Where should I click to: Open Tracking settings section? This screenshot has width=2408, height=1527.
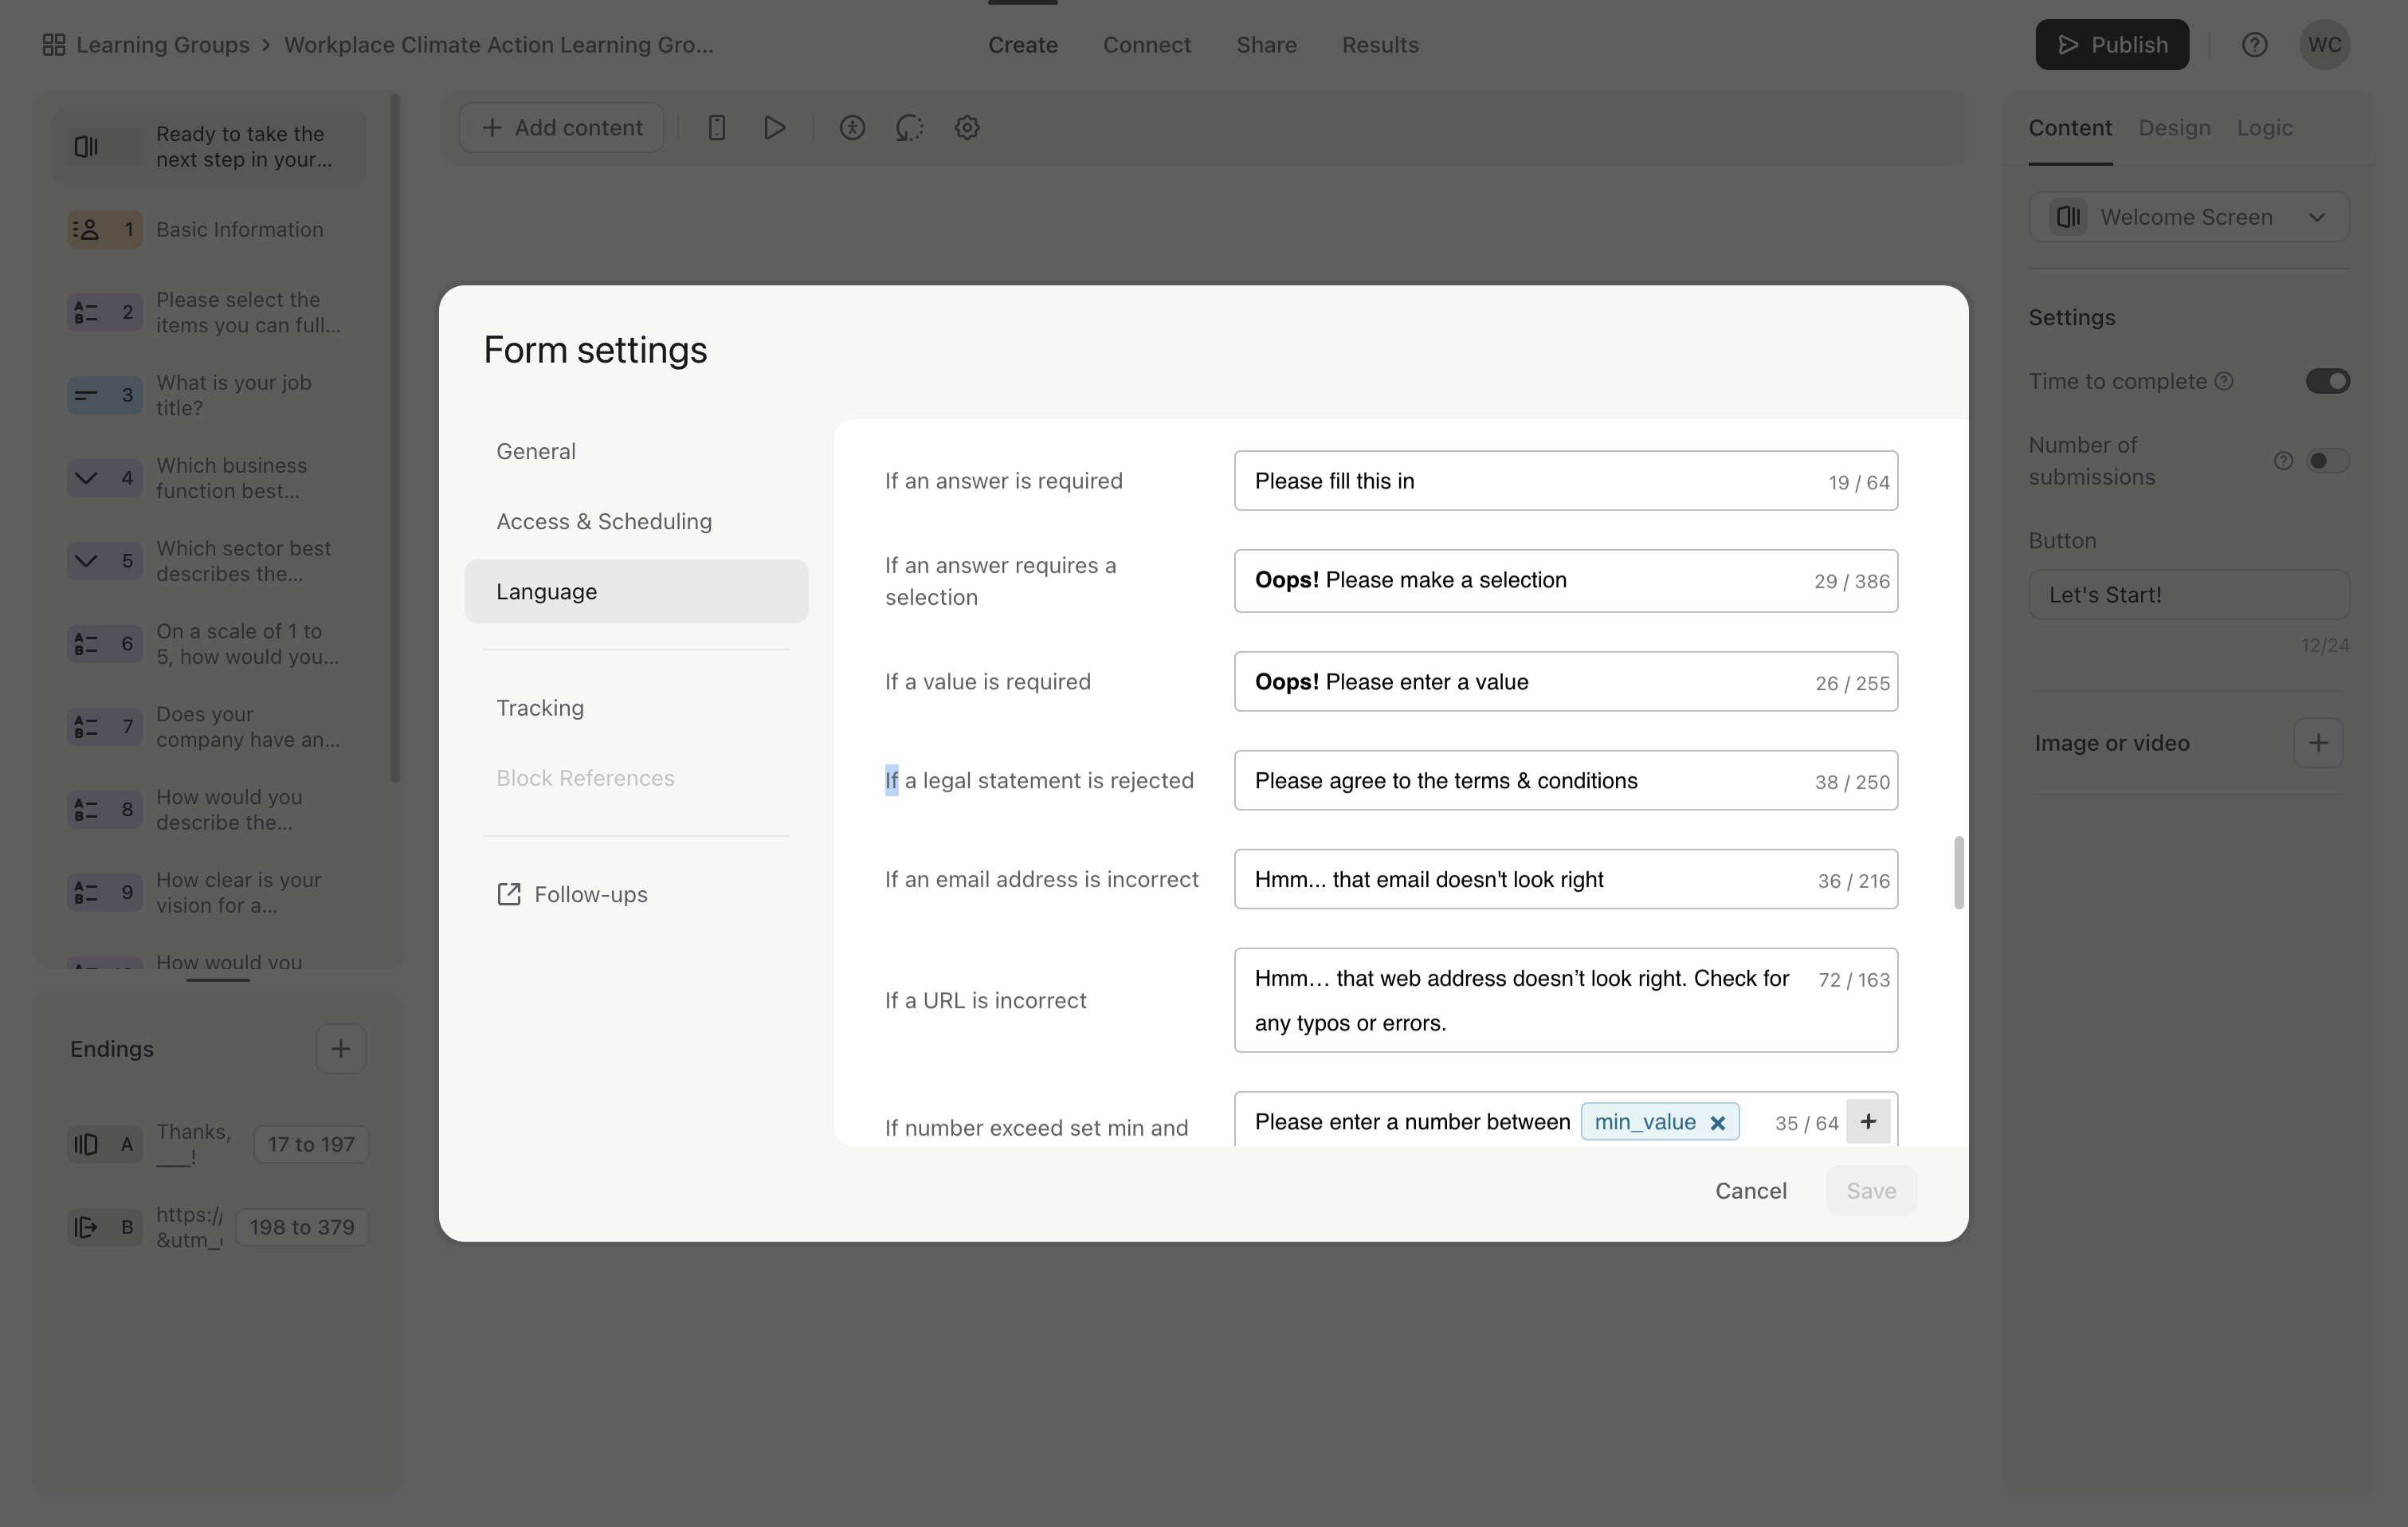(x=636, y=708)
